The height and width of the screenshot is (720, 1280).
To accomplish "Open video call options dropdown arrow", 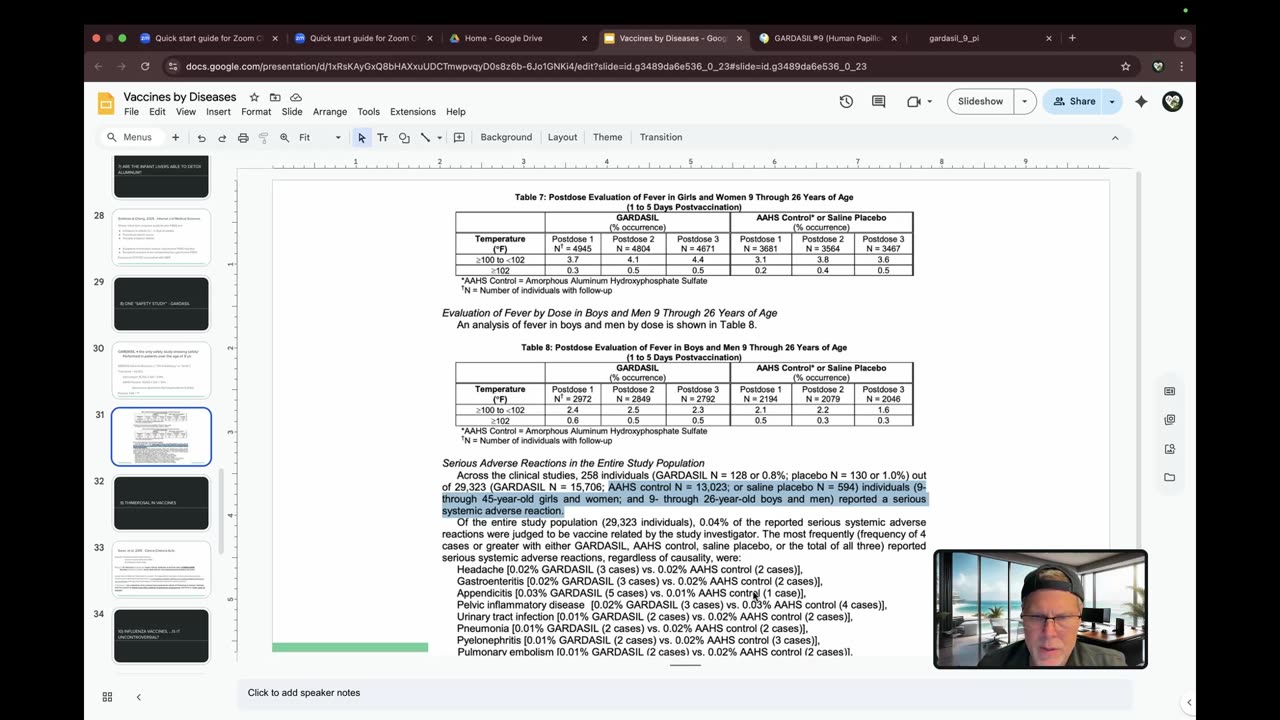I will click(929, 101).
